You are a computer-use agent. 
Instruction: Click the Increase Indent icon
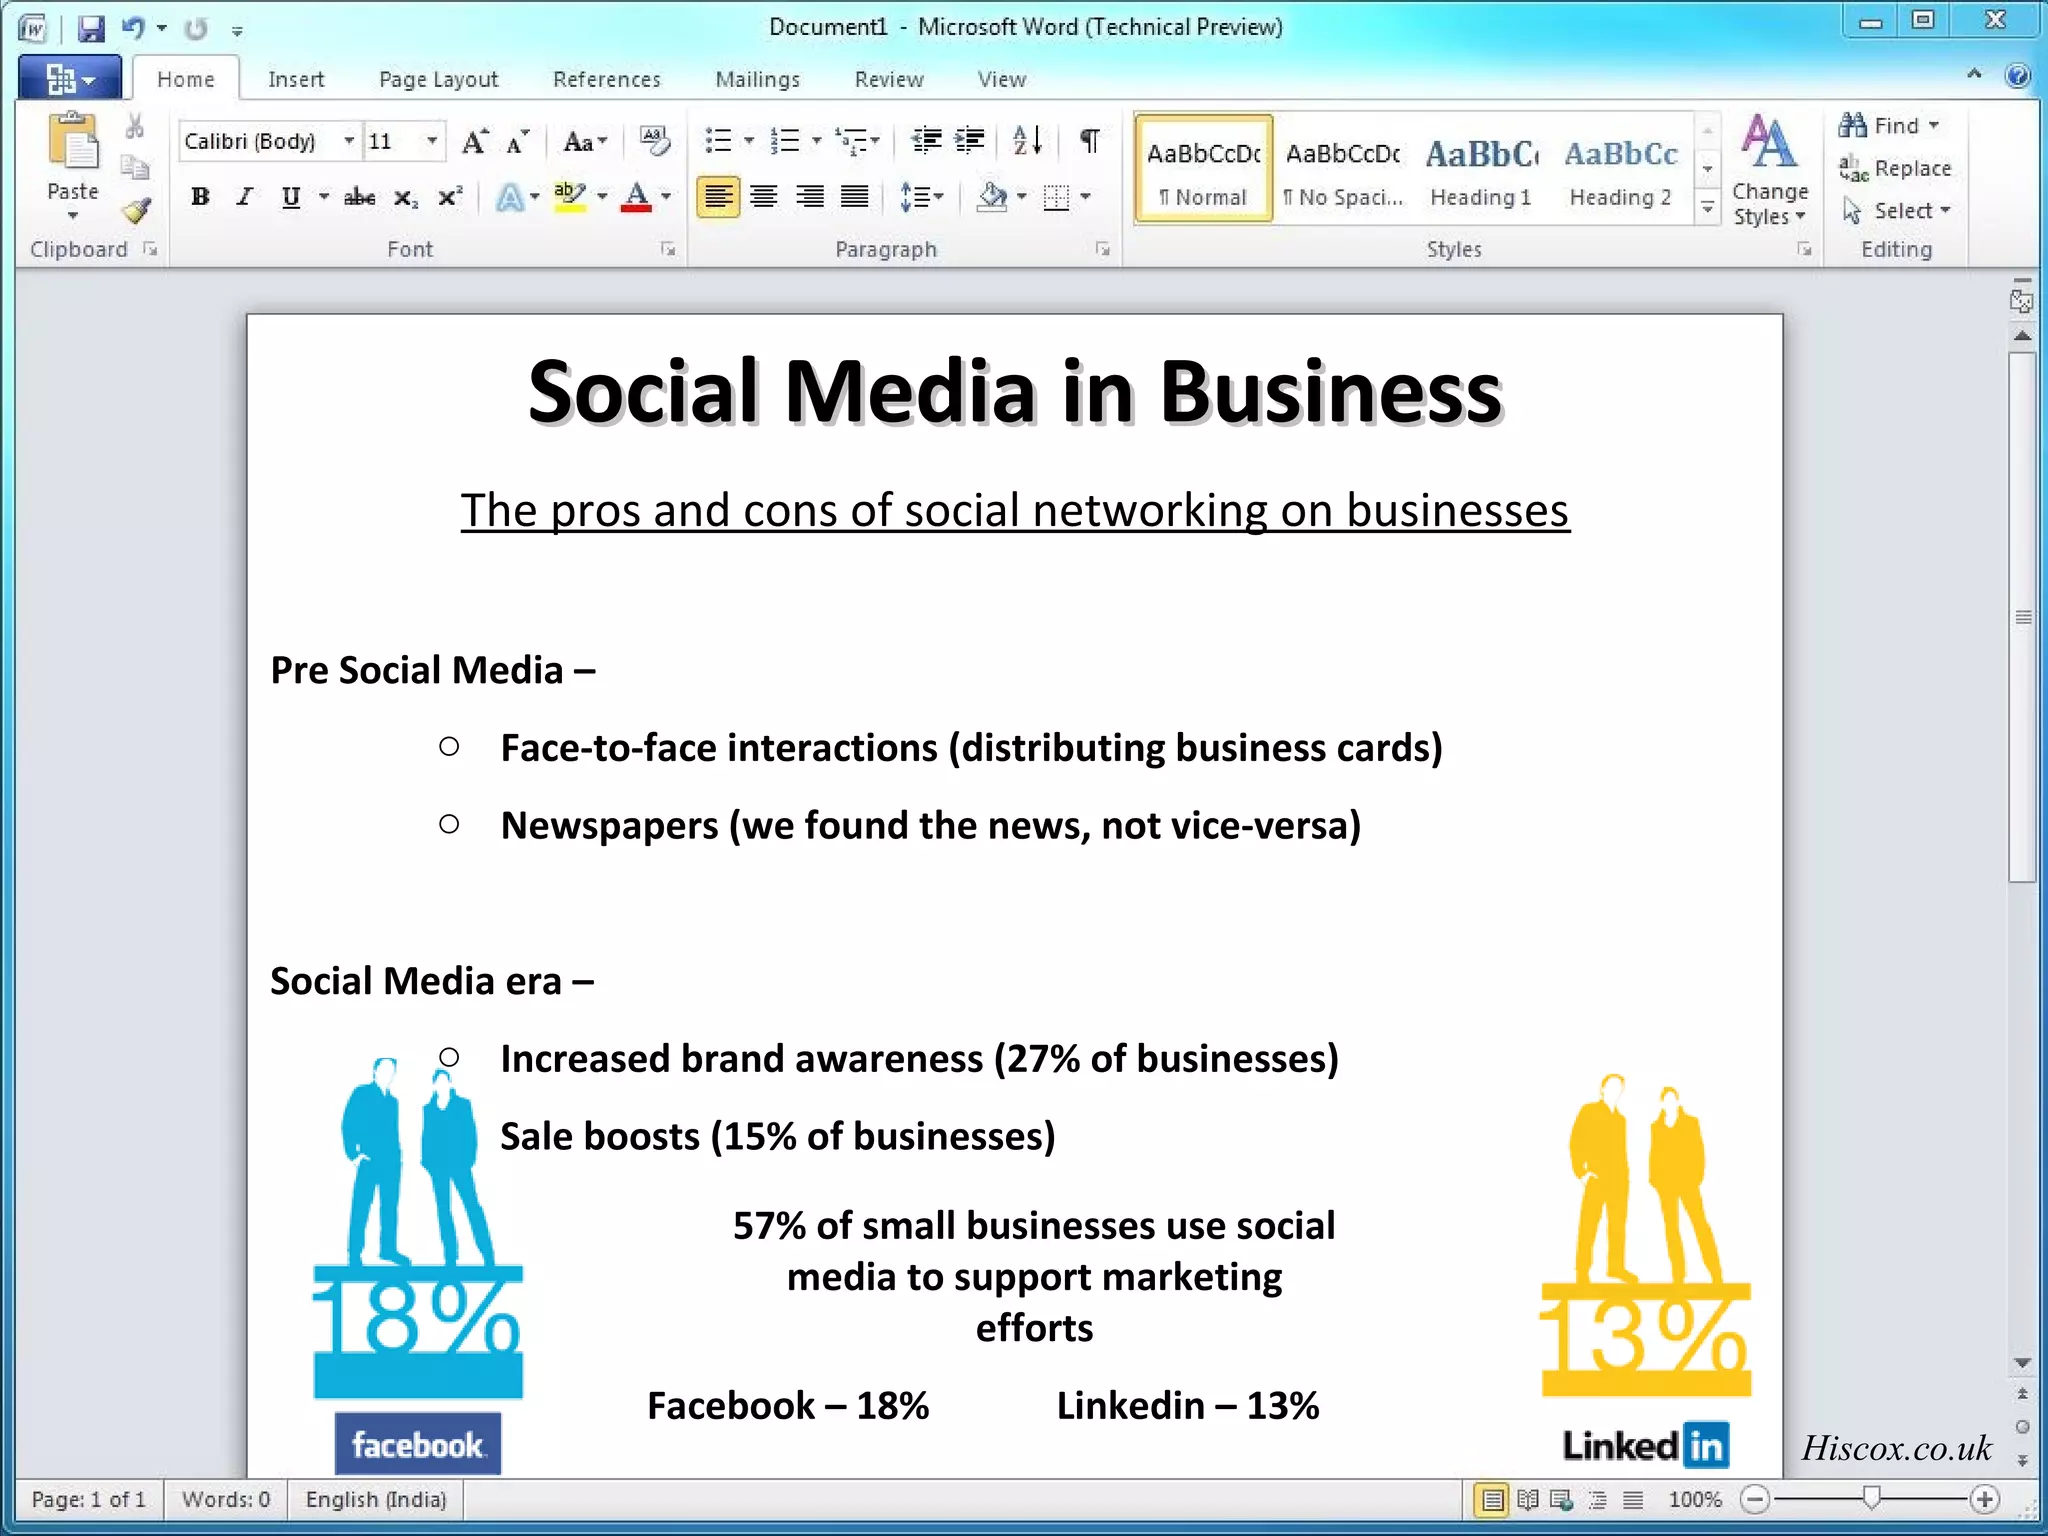point(969,141)
